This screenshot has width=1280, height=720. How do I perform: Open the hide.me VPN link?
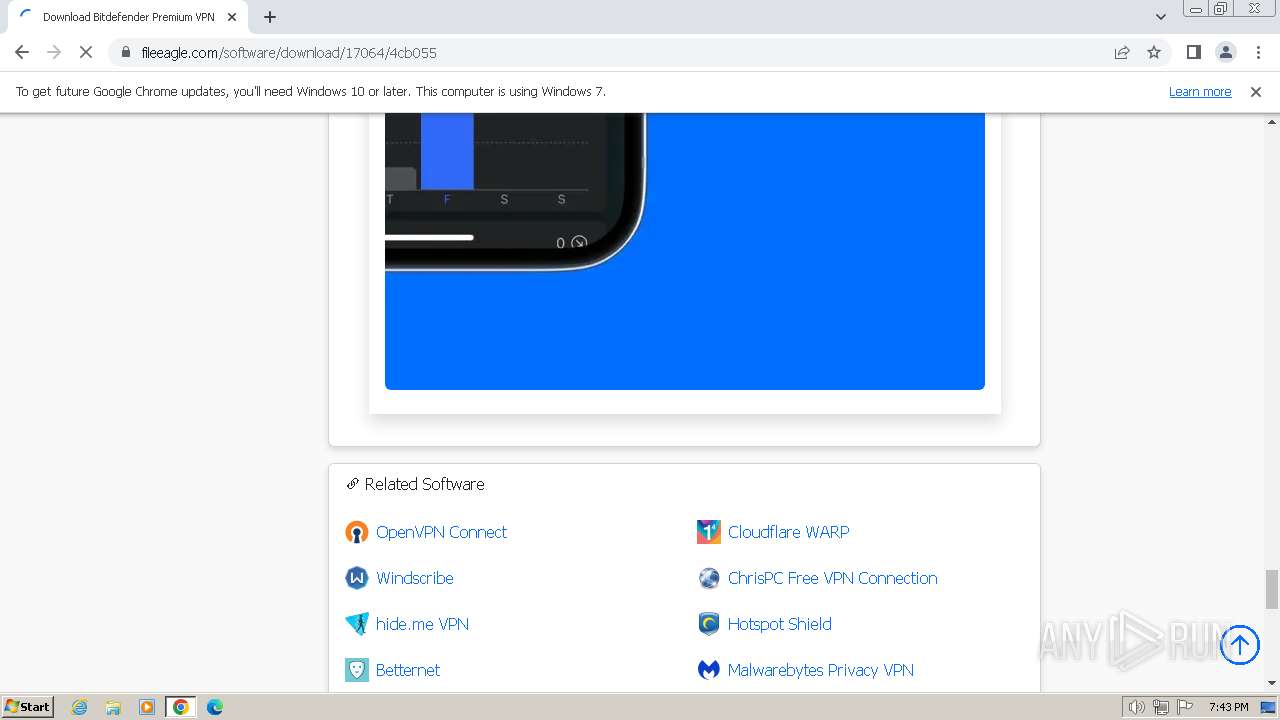(422, 624)
